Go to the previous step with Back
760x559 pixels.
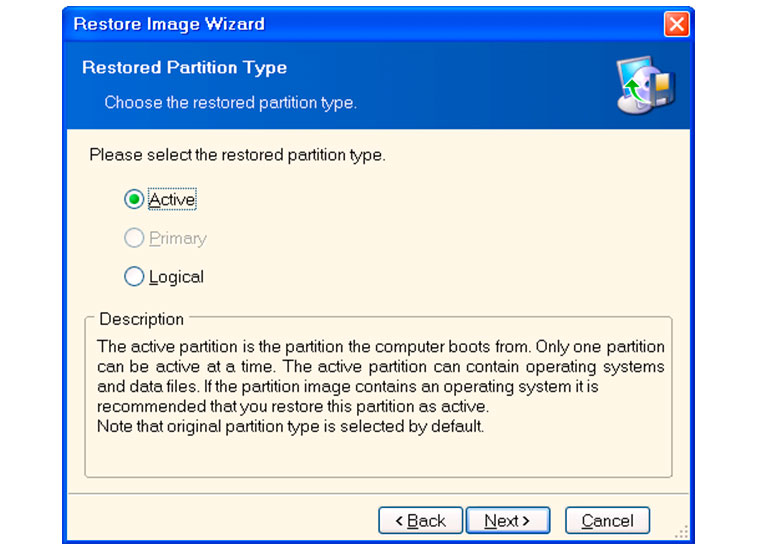(420, 521)
